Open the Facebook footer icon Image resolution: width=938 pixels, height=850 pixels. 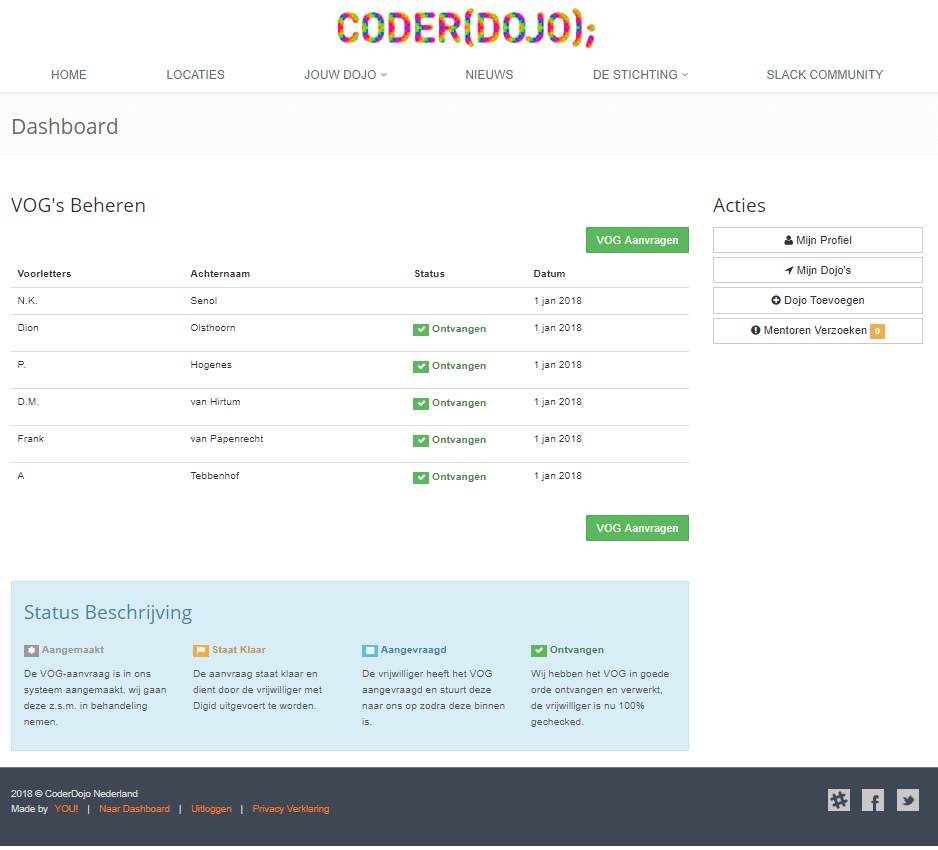[x=873, y=800]
